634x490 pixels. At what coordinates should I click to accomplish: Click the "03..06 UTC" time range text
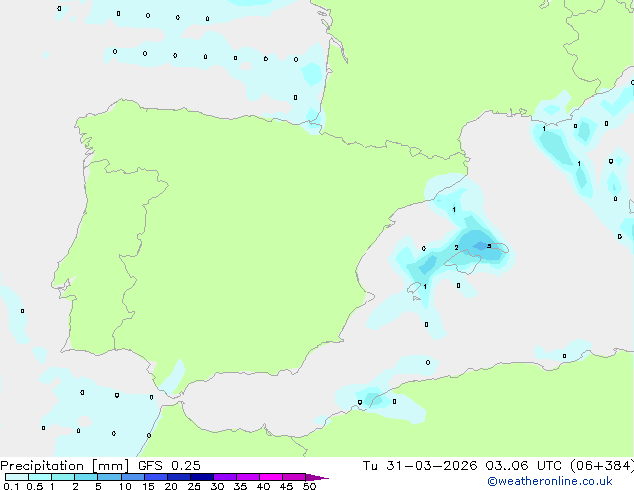click(524, 466)
